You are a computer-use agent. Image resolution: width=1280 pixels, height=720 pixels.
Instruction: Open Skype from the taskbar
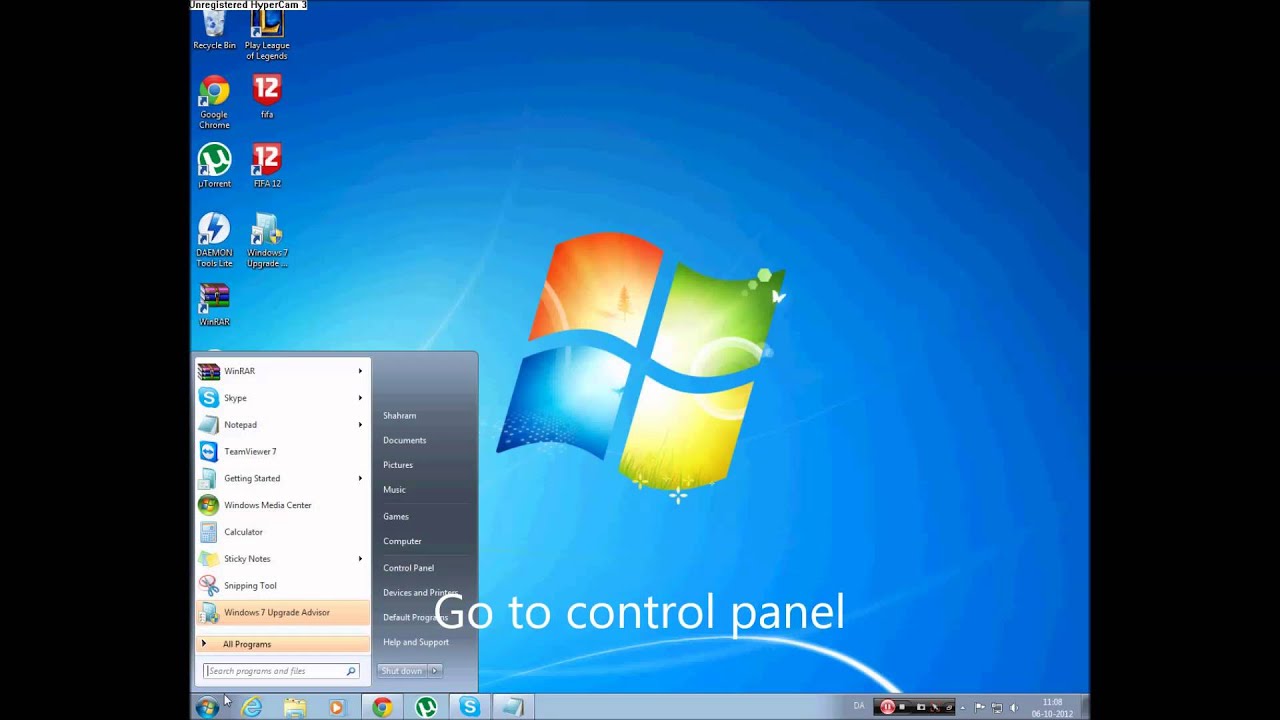pyautogui.click(x=469, y=707)
